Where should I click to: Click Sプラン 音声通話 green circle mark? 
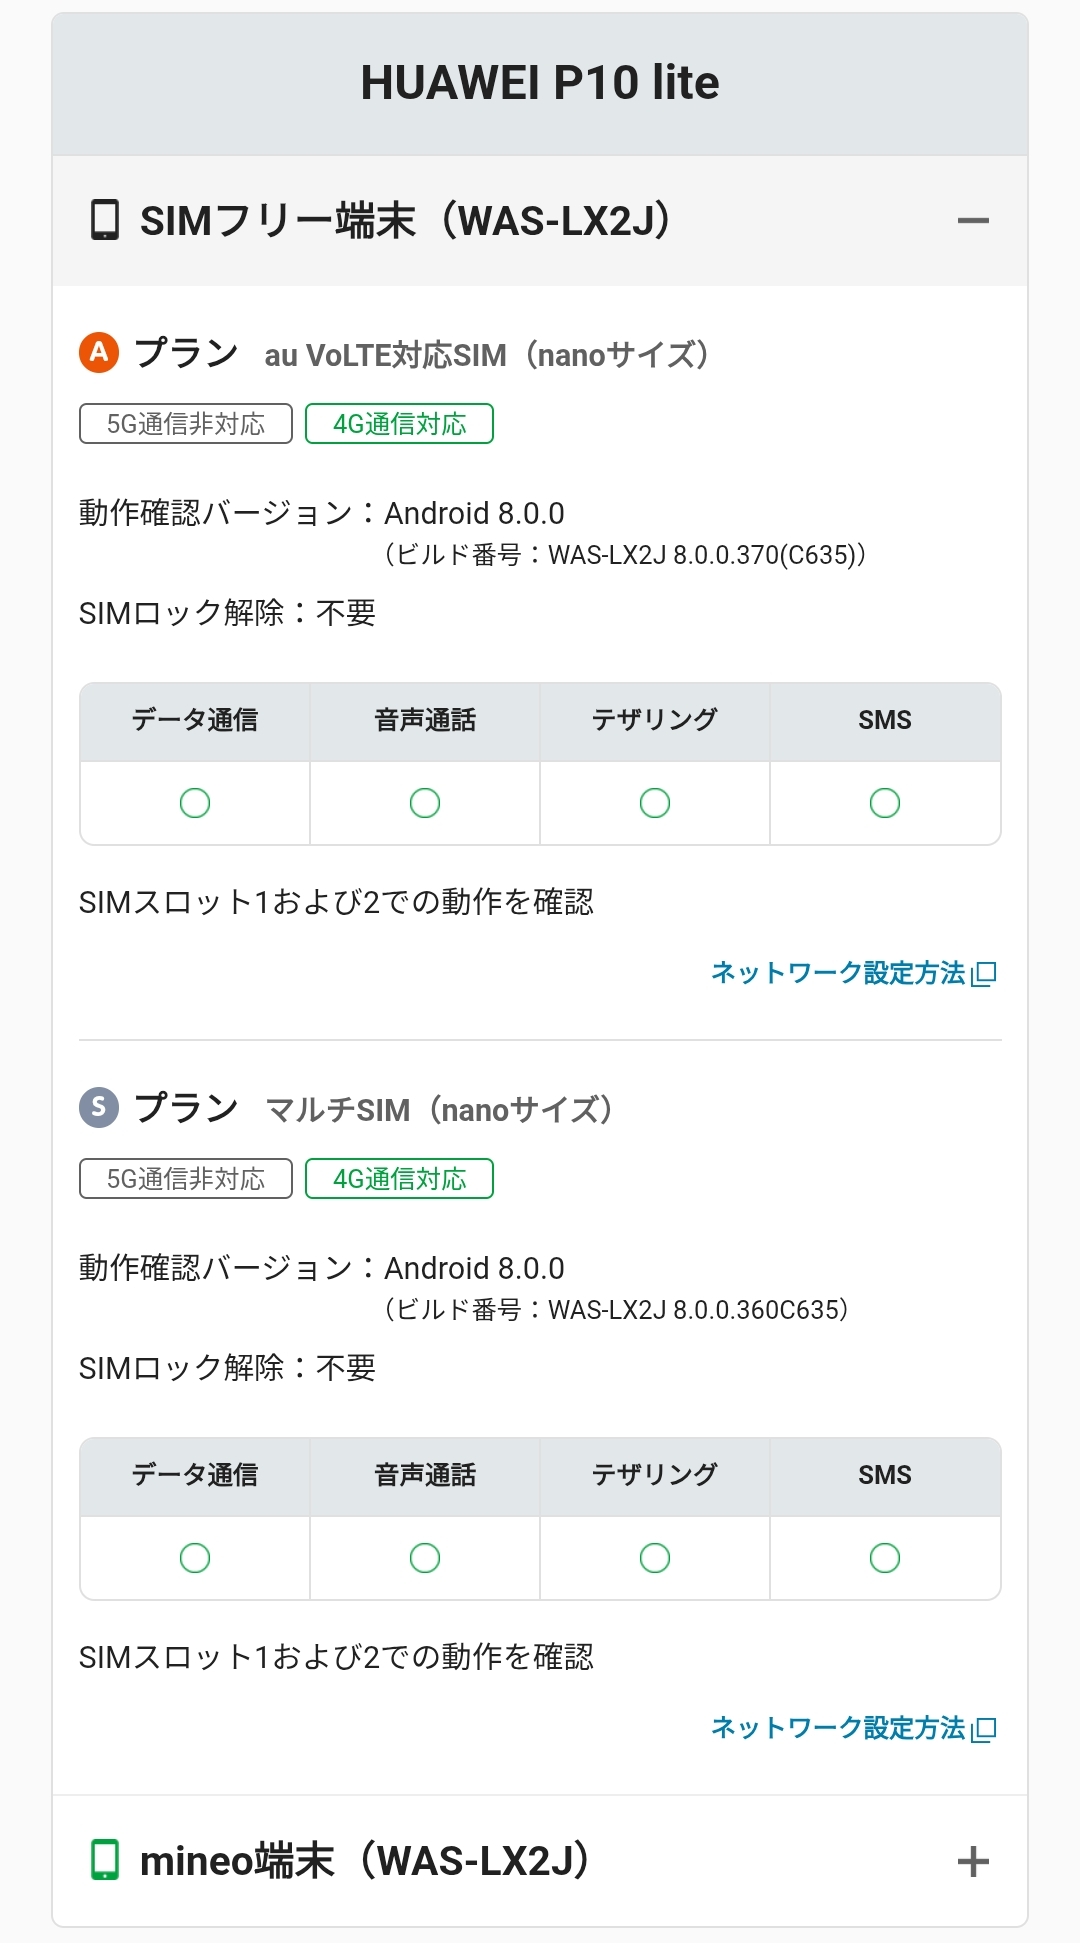pyautogui.click(x=425, y=1558)
